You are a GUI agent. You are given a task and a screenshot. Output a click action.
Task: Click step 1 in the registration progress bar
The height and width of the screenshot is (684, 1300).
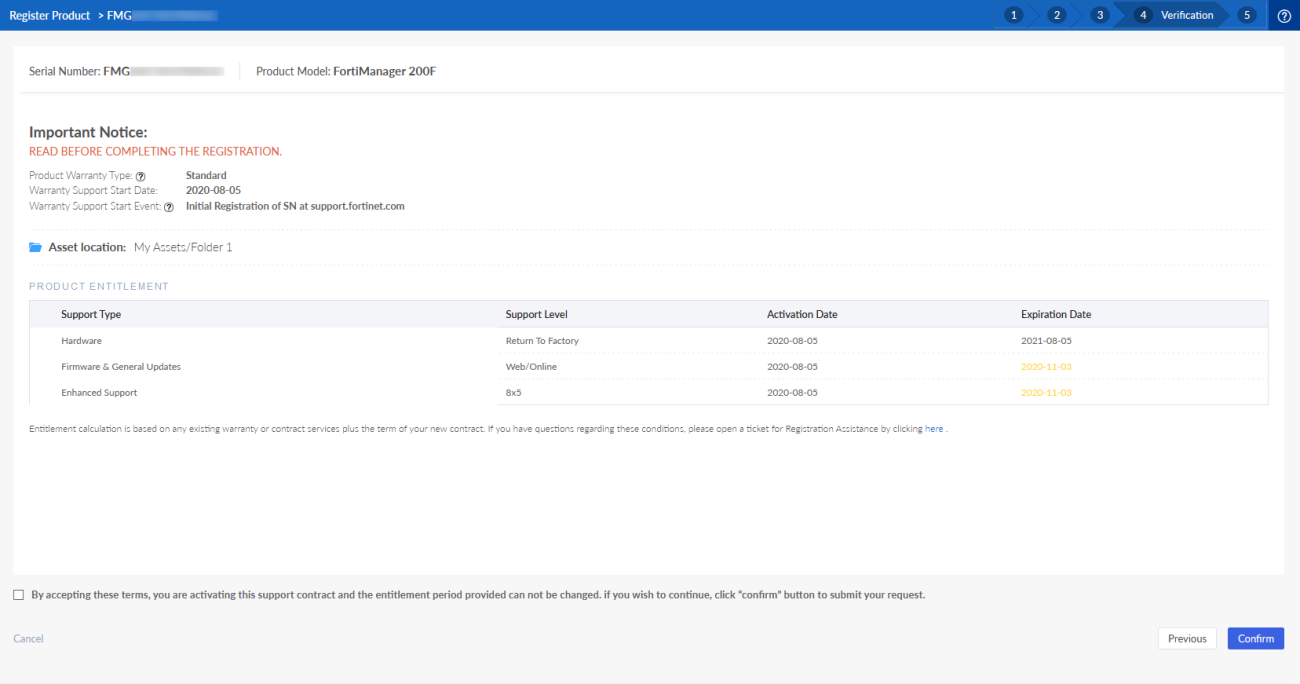(x=1013, y=15)
